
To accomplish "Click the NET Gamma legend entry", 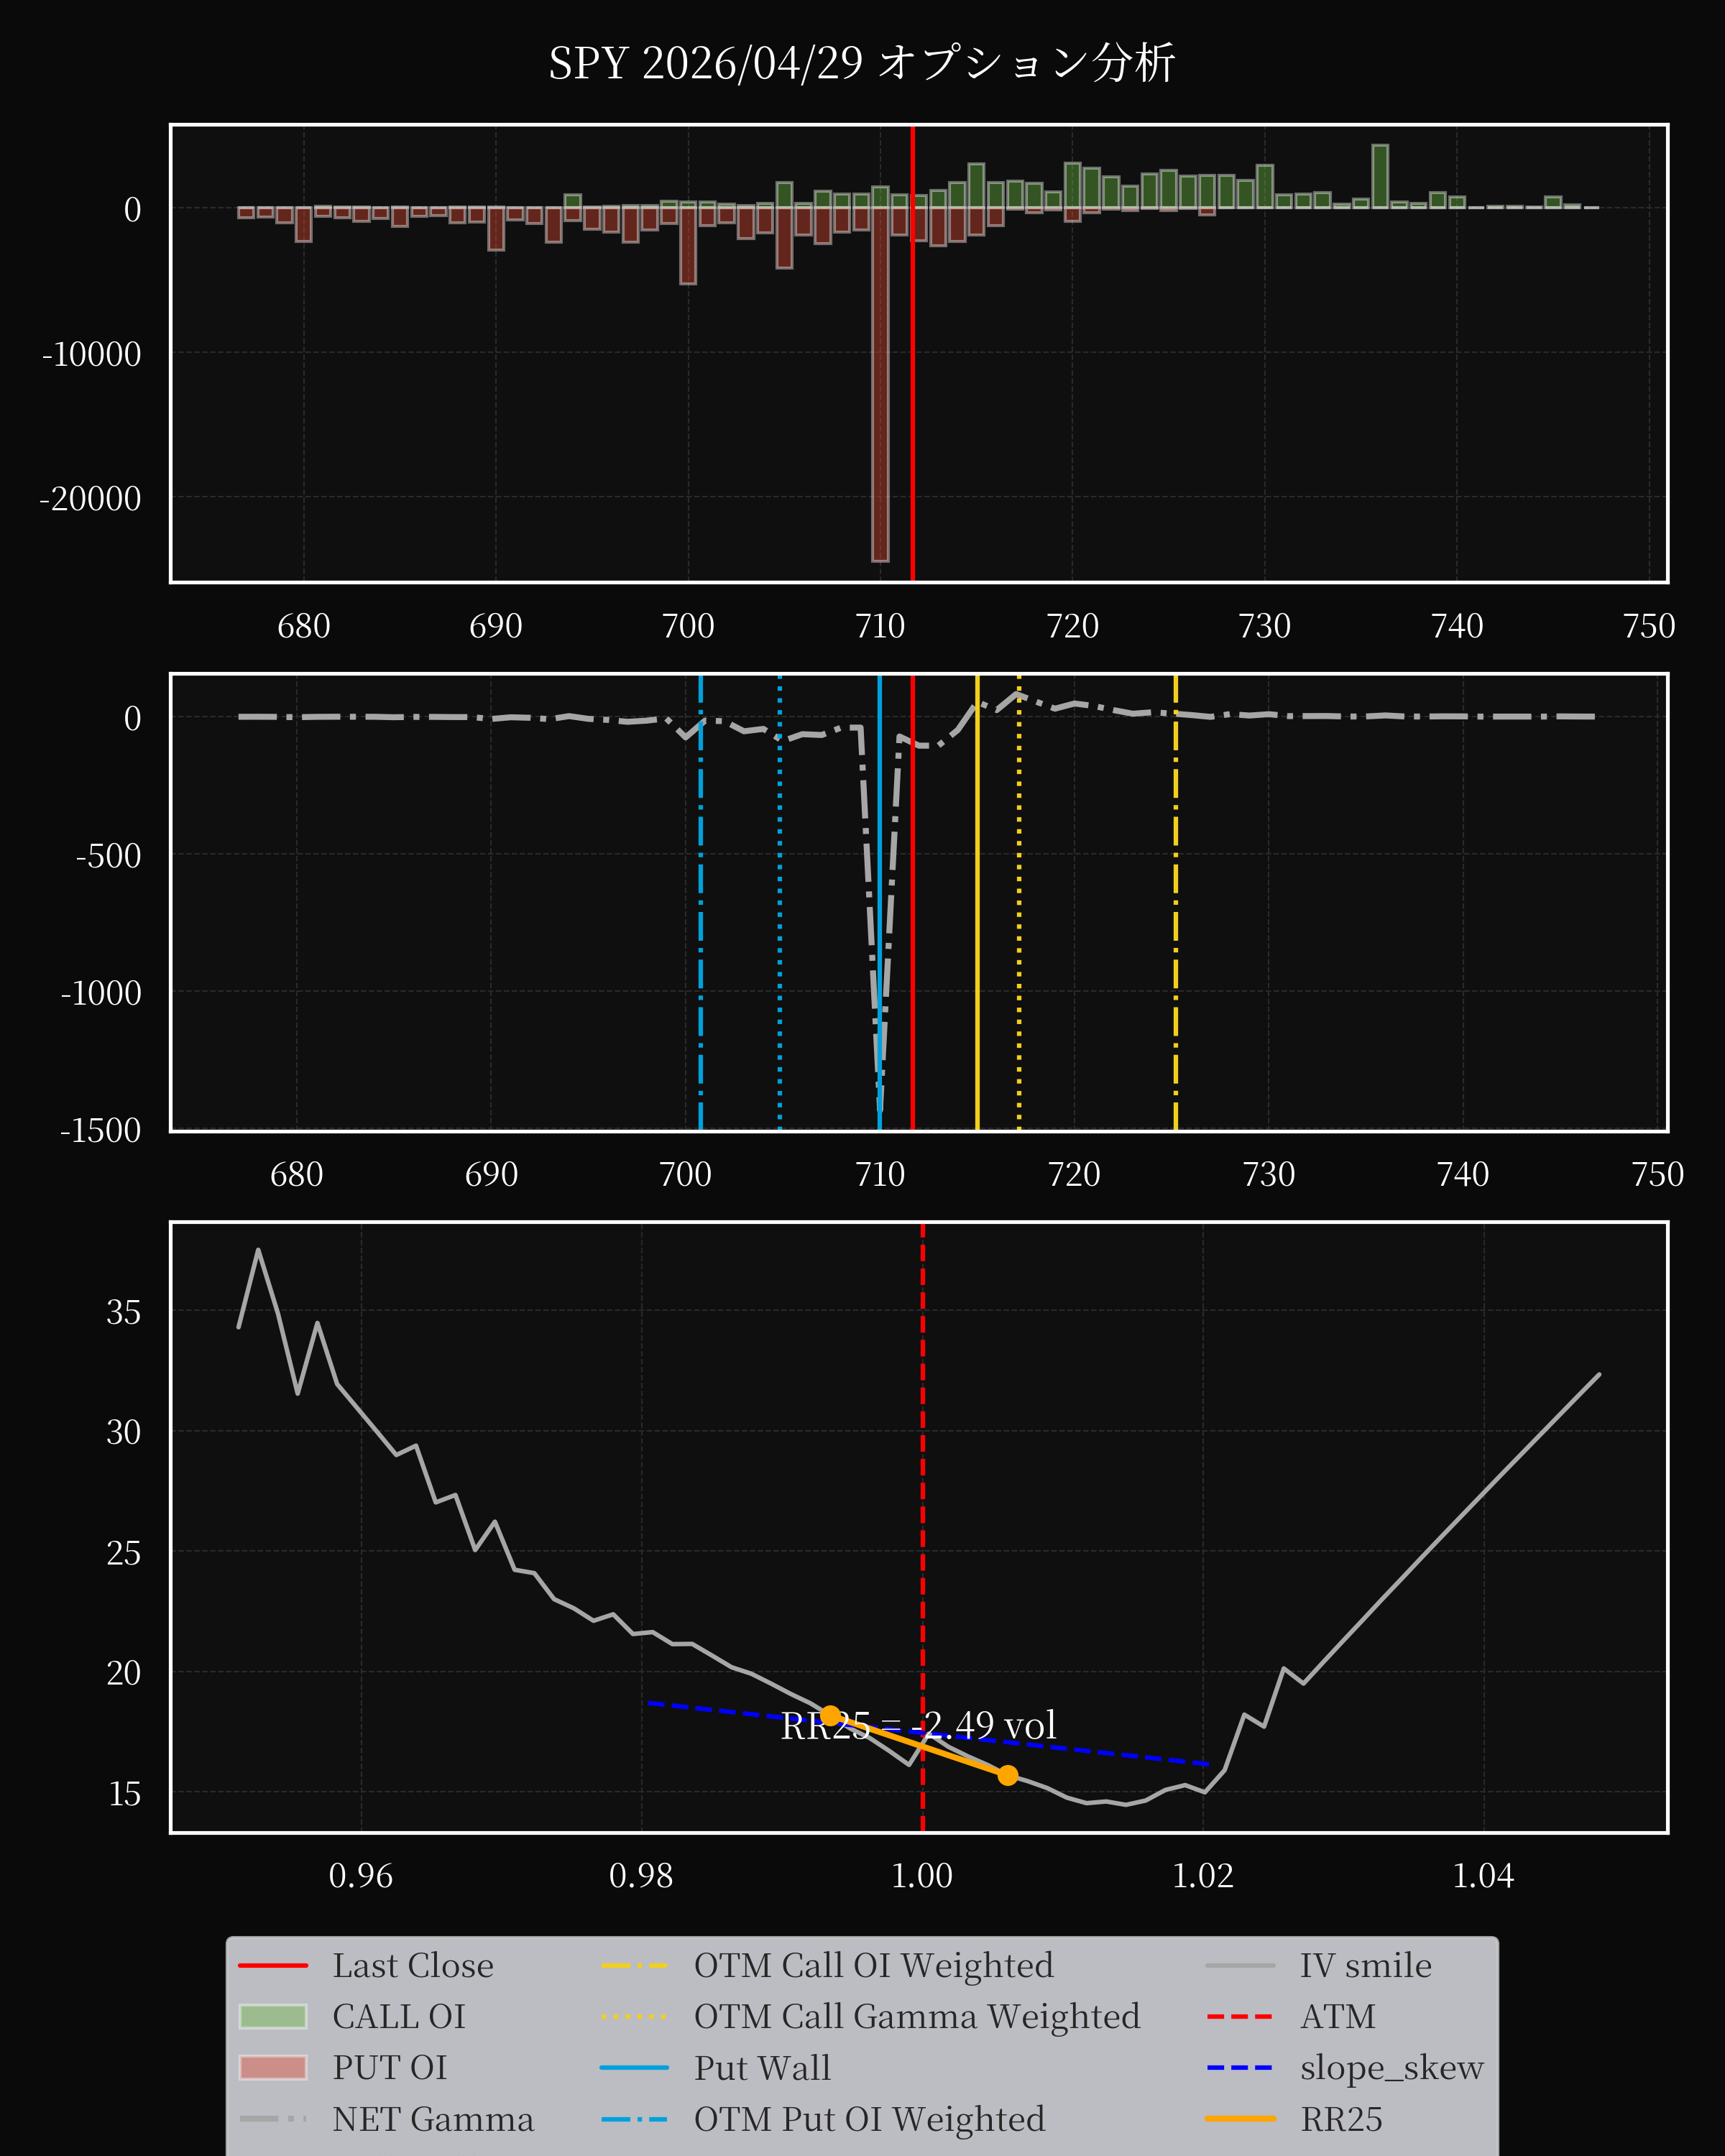I will (387, 2118).
